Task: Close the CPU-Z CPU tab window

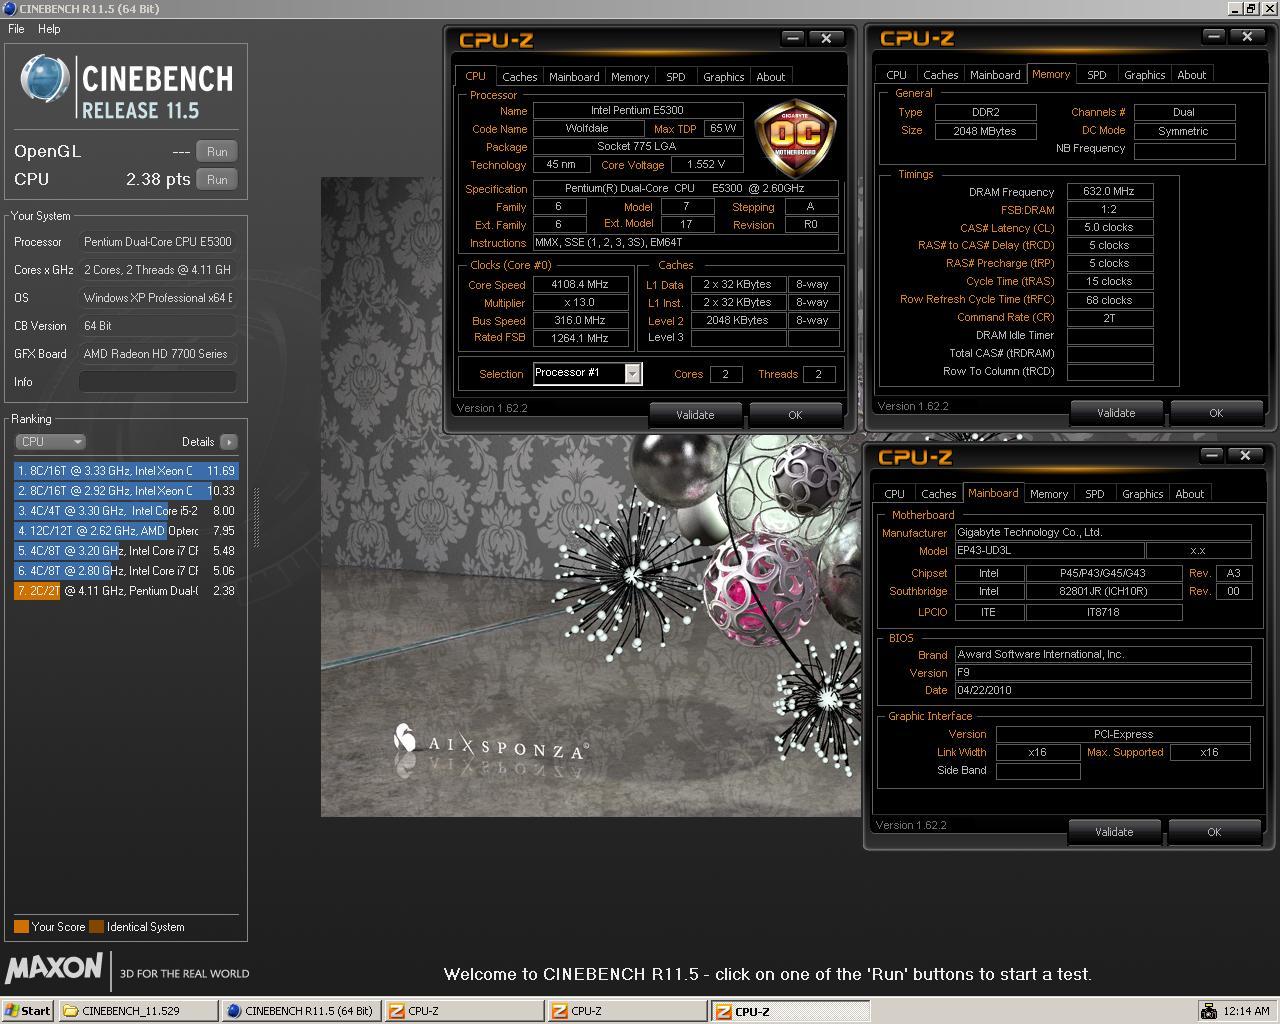Action: (826, 38)
